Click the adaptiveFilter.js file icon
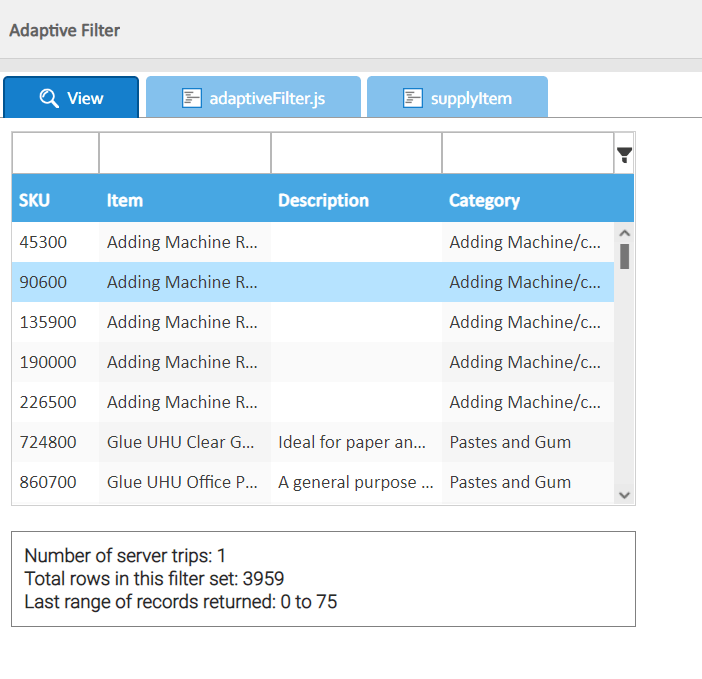The height and width of the screenshot is (679, 702). pos(192,98)
